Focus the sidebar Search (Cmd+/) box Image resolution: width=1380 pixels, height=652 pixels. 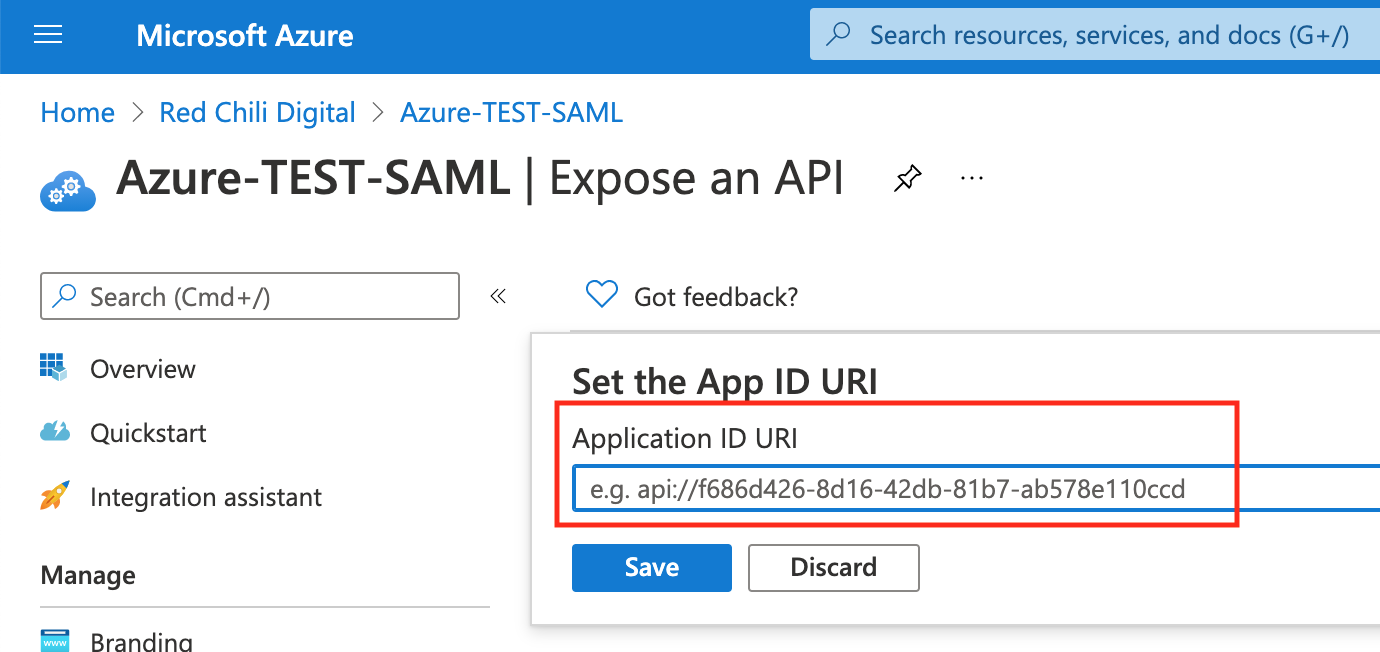click(x=250, y=296)
